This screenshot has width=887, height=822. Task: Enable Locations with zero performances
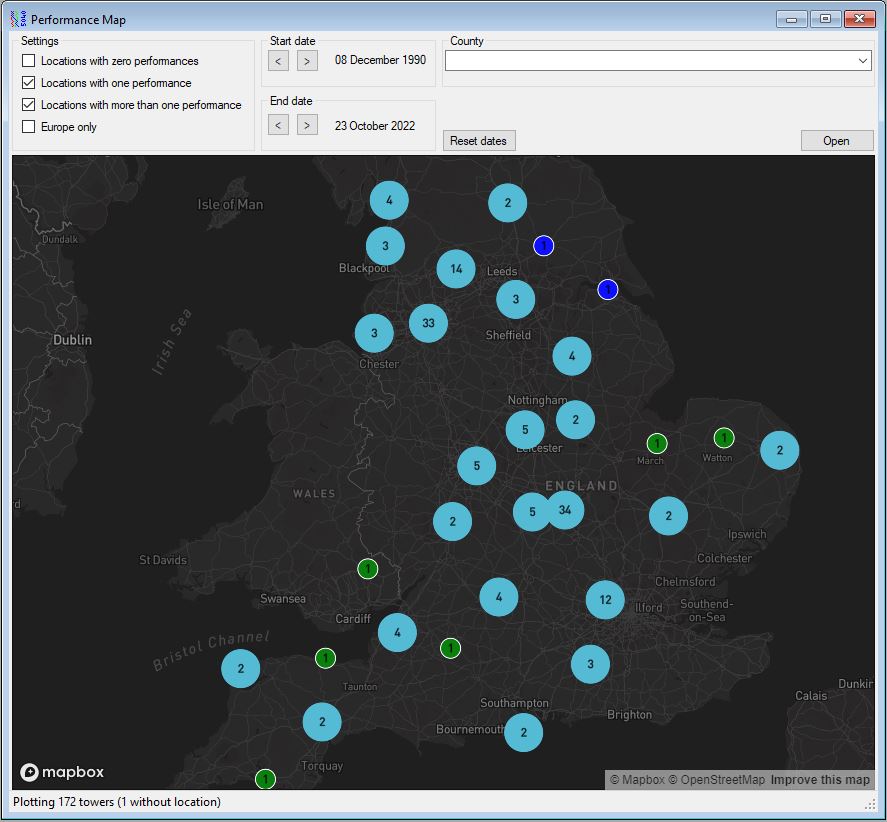(29, 61)
